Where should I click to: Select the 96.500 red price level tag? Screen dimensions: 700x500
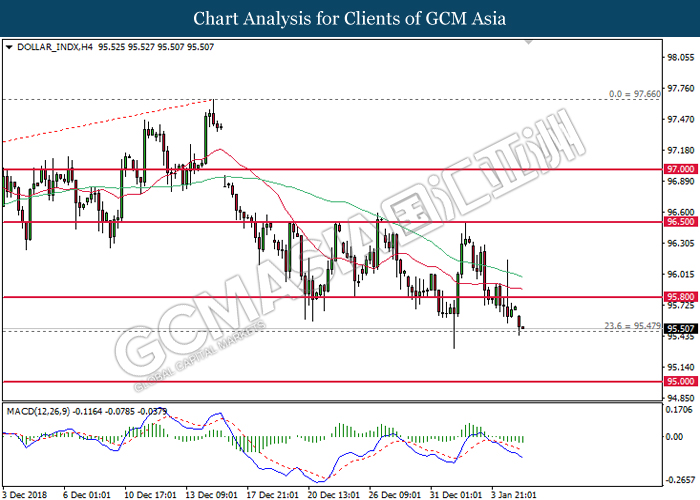(x=680, y=222)
